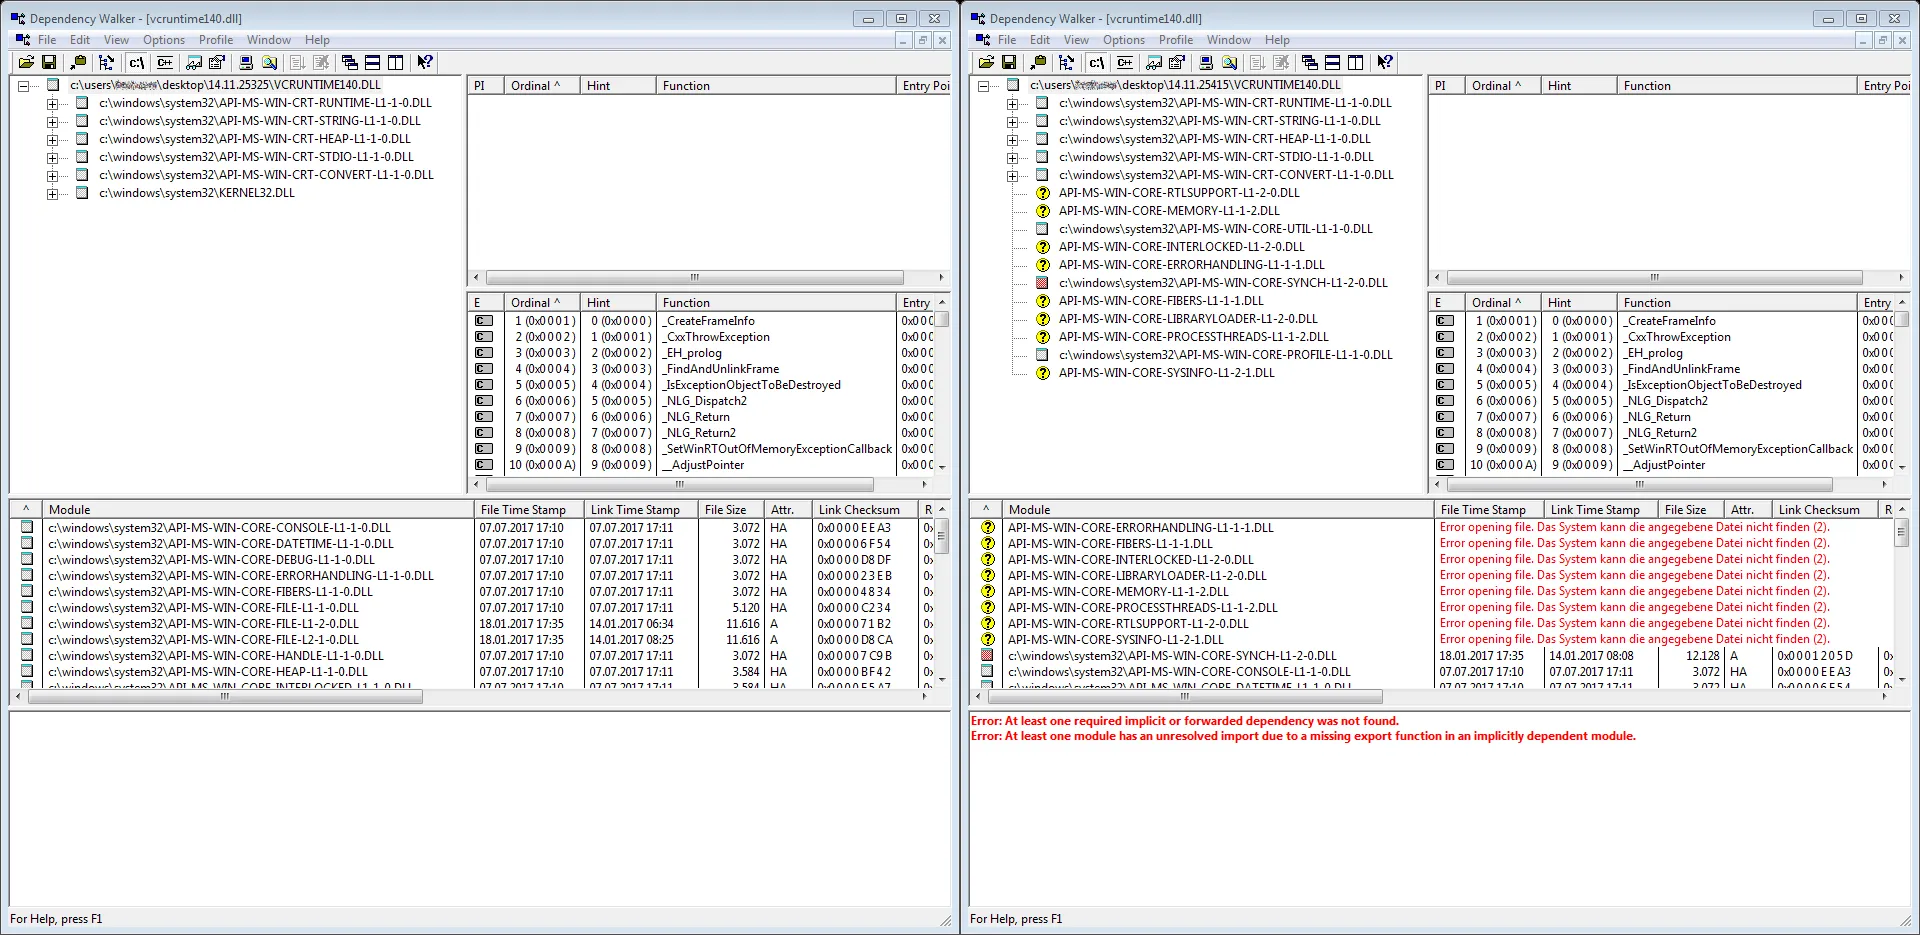Expand CRT-RUNTIME-L1-1-0.DLL node in right window
This screenshot has height=935, width=1920.
(1012, 104)
